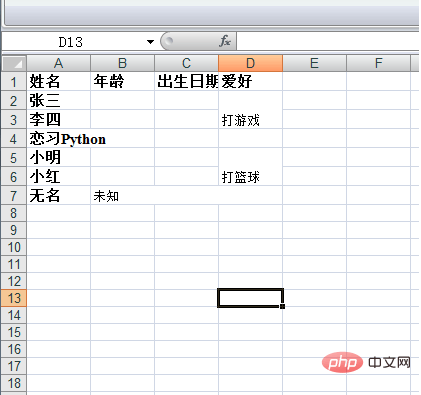The image size is (421, 395).
Task: Select row 2 header
Action: pos(14,100)
